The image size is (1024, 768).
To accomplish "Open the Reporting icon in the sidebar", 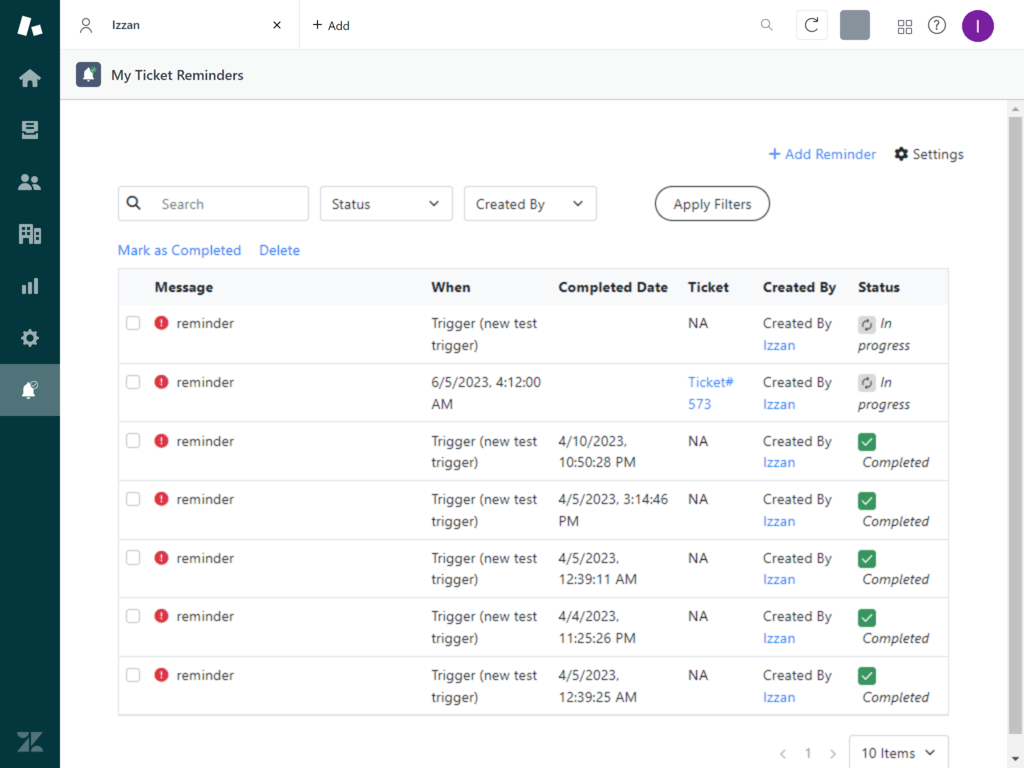I will point(30,285).
